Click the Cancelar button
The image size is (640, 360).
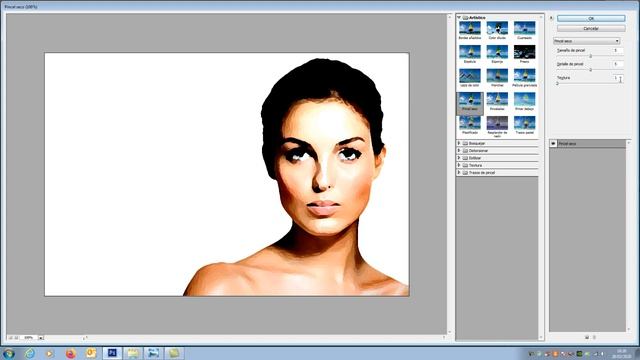pyautogui.click(x=591, y=29)
